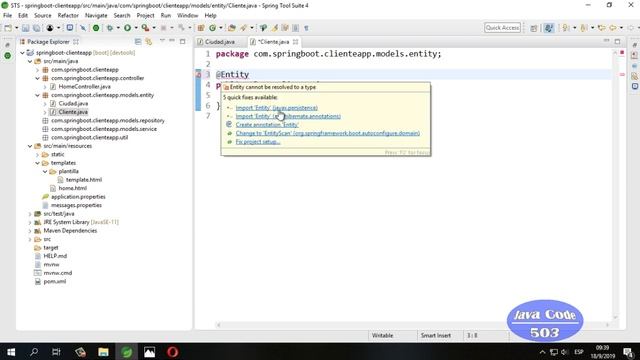Click the Save All toolbar icon
640x360 pixels.
coord(36,28)
